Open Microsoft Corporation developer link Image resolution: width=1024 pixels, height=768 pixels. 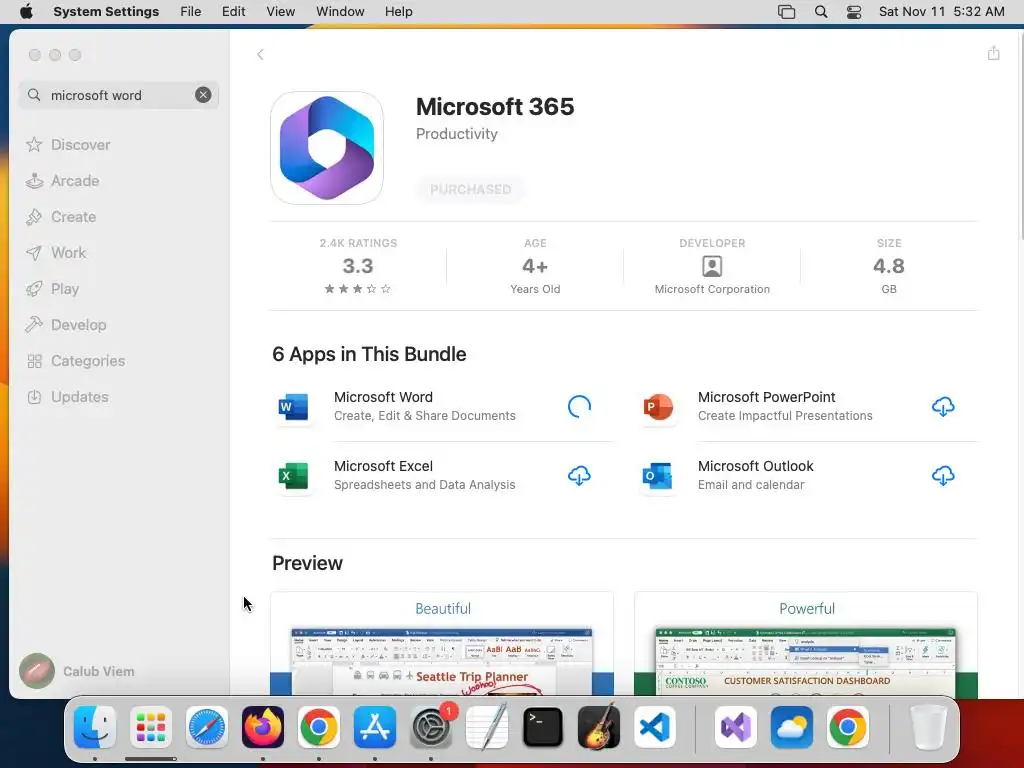[x=712, y=289]
